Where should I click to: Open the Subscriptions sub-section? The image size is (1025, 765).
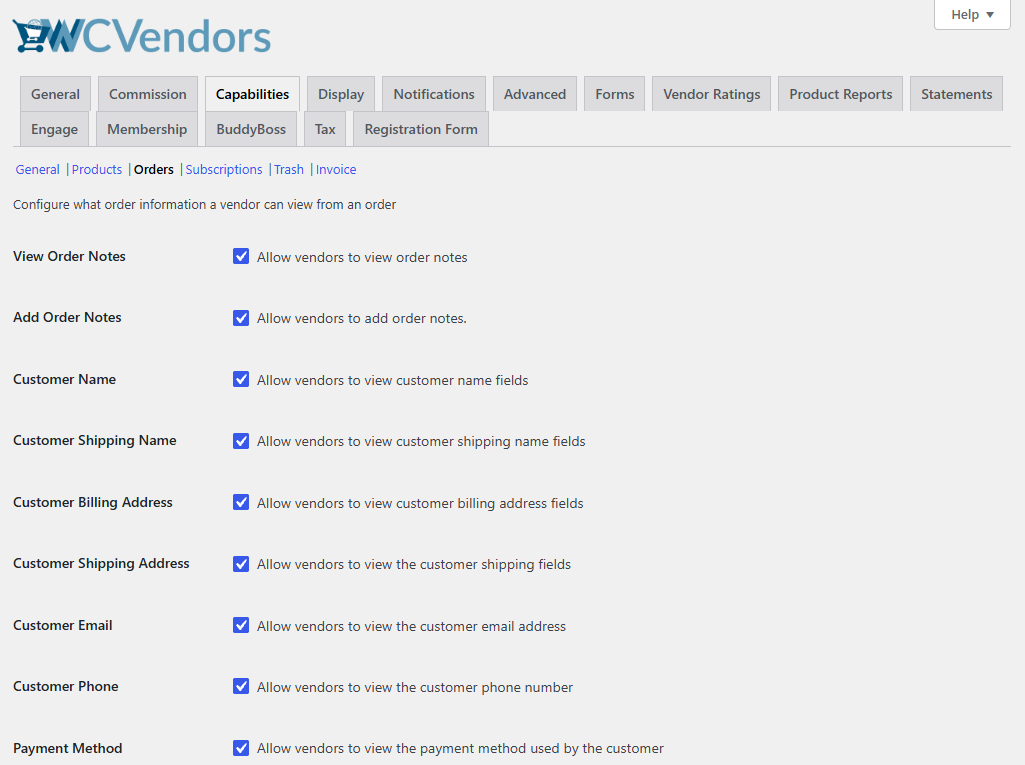click(x=224, y=169)
